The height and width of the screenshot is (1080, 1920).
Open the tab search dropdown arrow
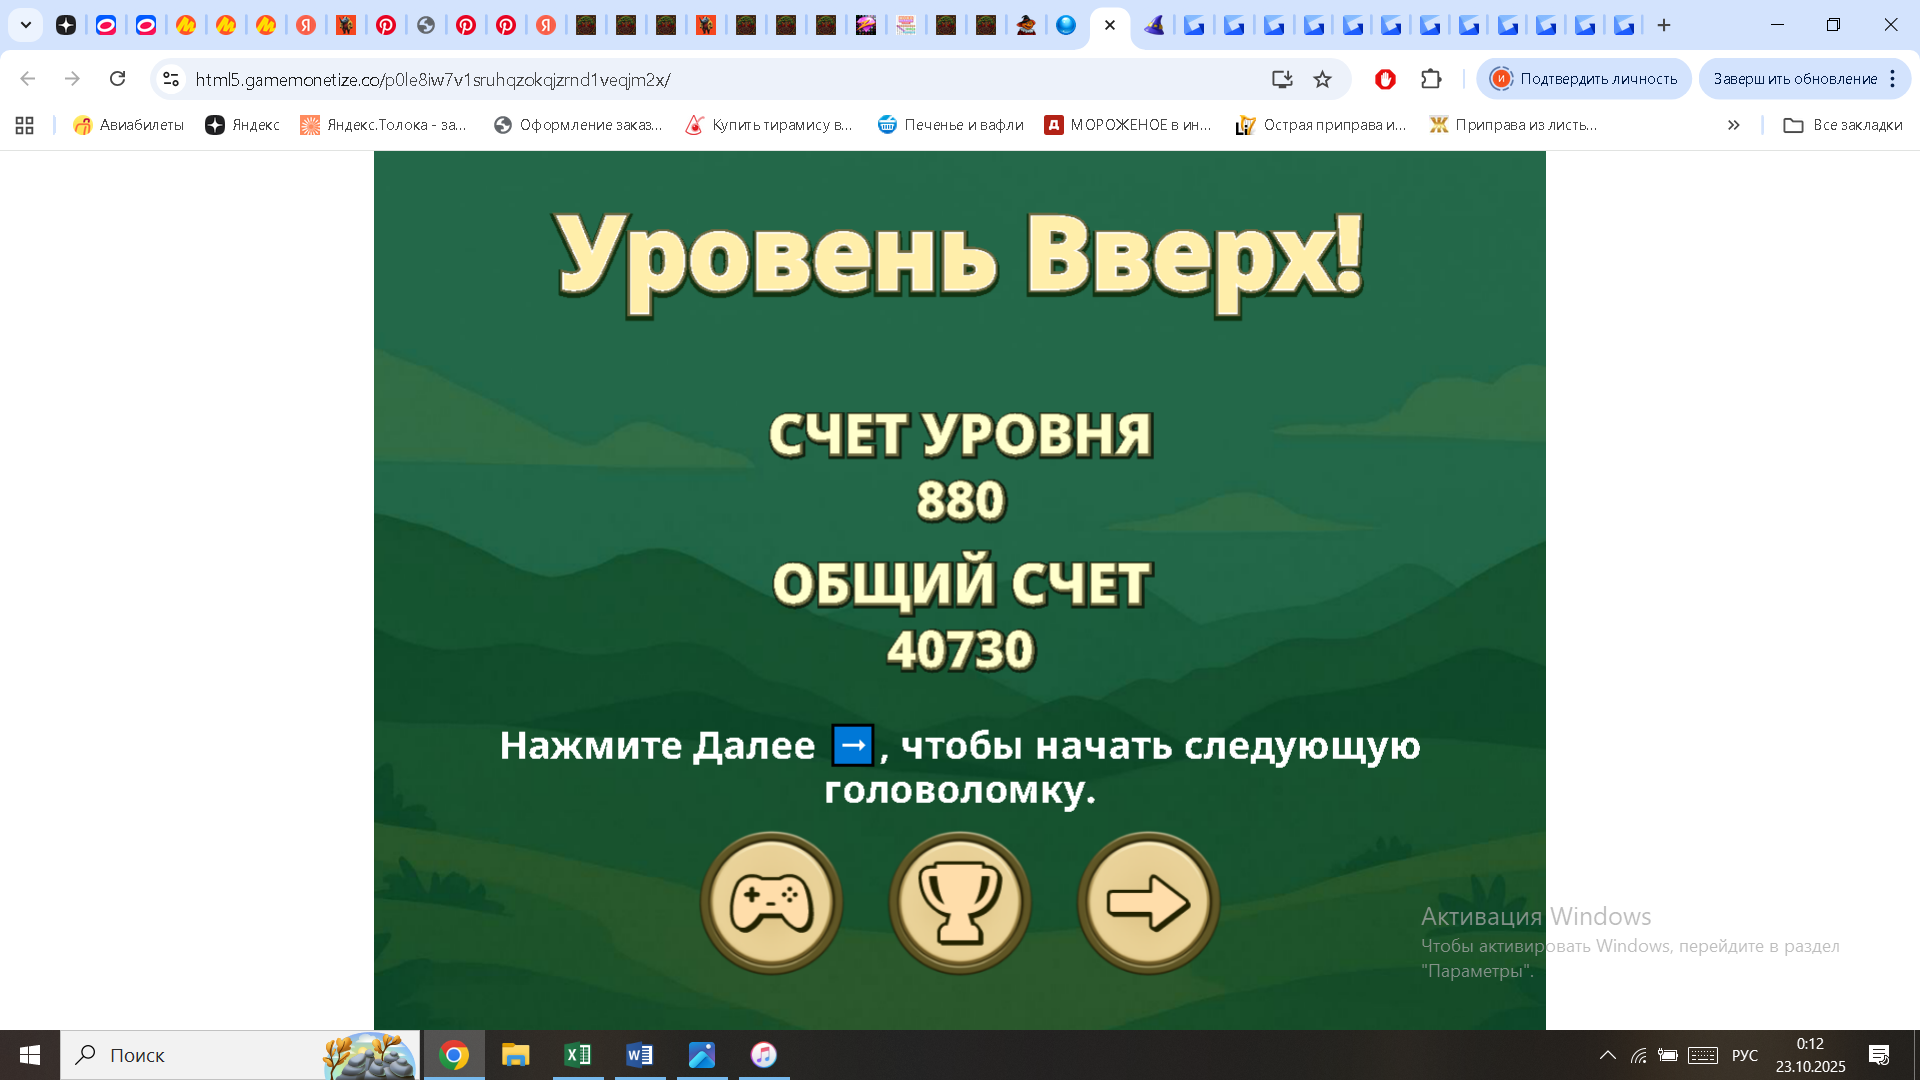26,25
